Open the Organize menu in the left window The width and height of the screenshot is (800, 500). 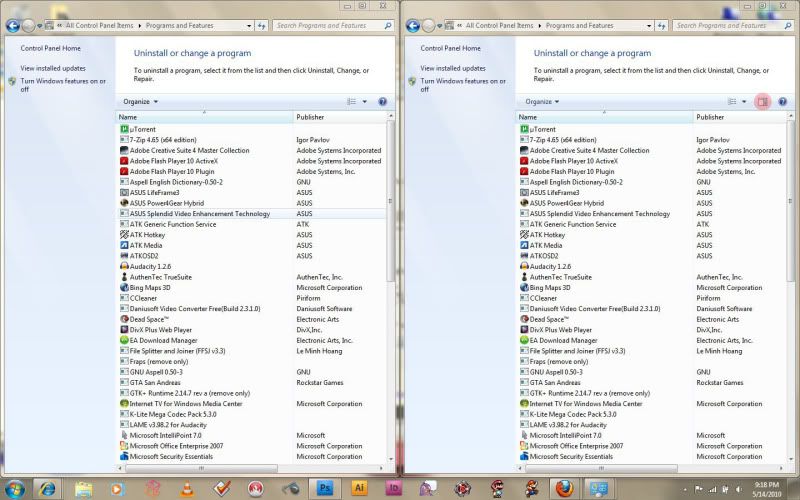coord(140,102)
